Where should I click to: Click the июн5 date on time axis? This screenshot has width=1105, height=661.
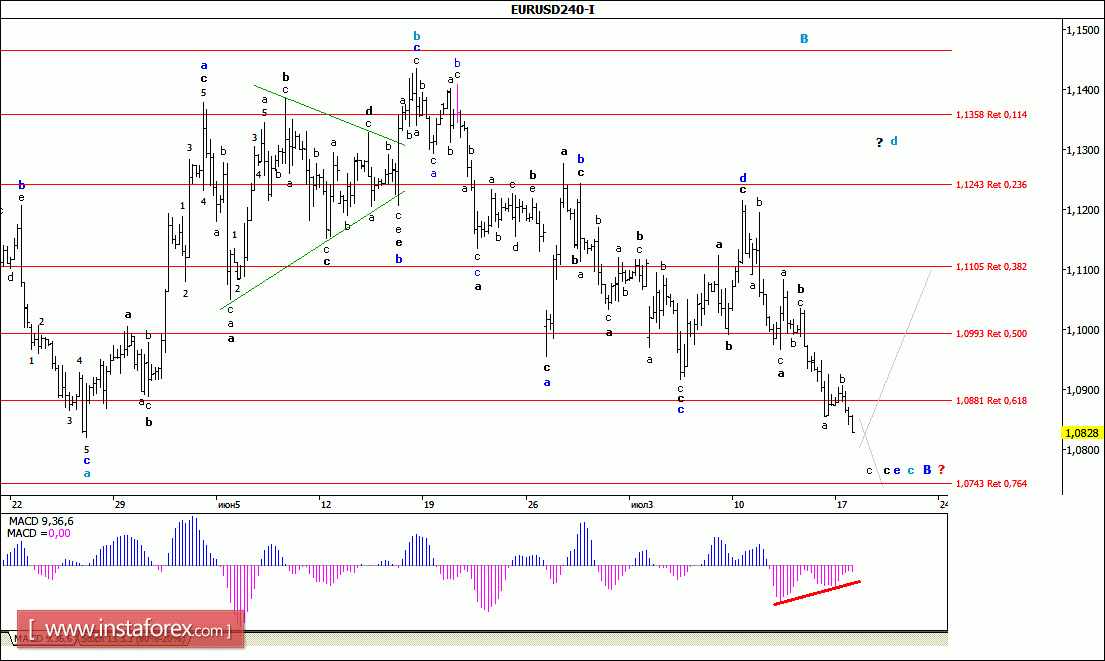pos(229,504)
